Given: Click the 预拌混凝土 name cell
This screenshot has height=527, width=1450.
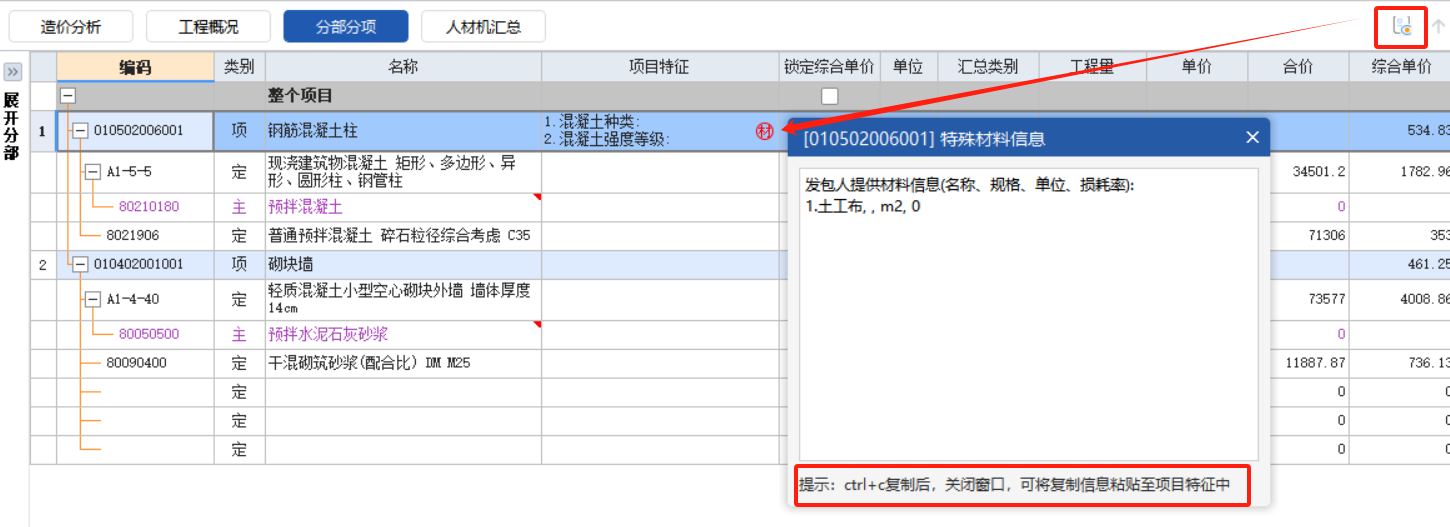Looking at the screenshot, I should tap(403, 207).
